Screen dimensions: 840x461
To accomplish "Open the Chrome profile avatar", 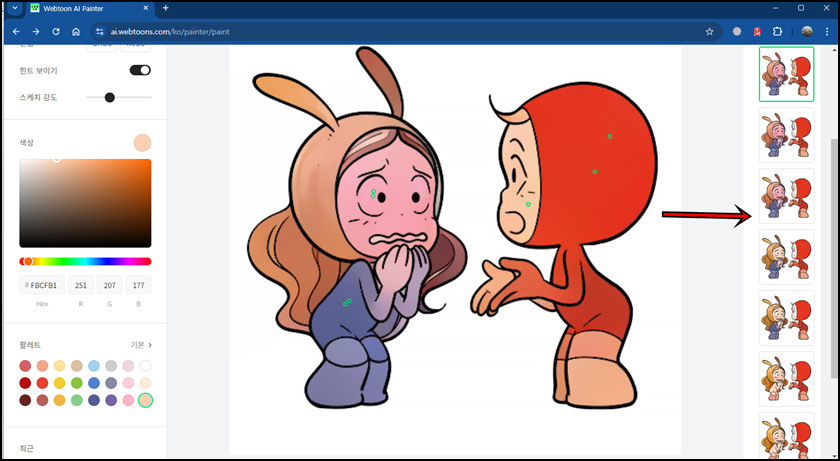I will click(x=807, y=32).
